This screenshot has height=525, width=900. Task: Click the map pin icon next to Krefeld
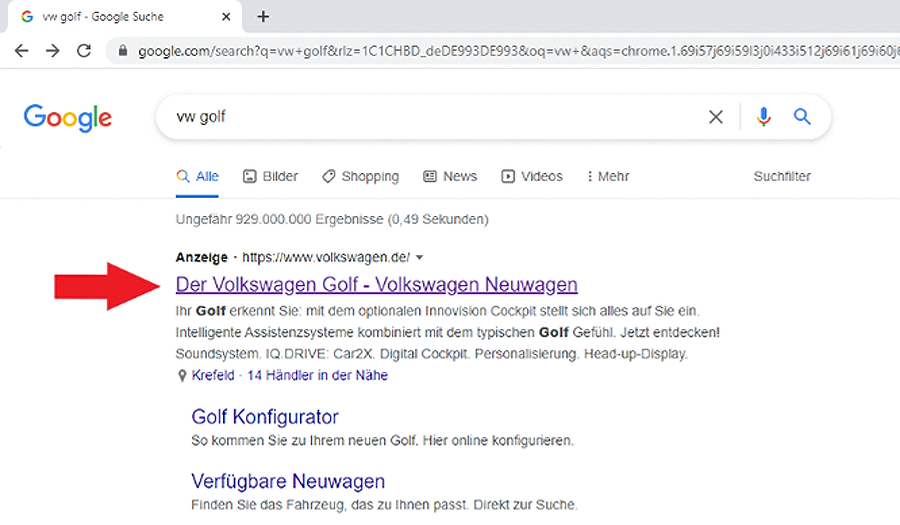coord(182,376)
